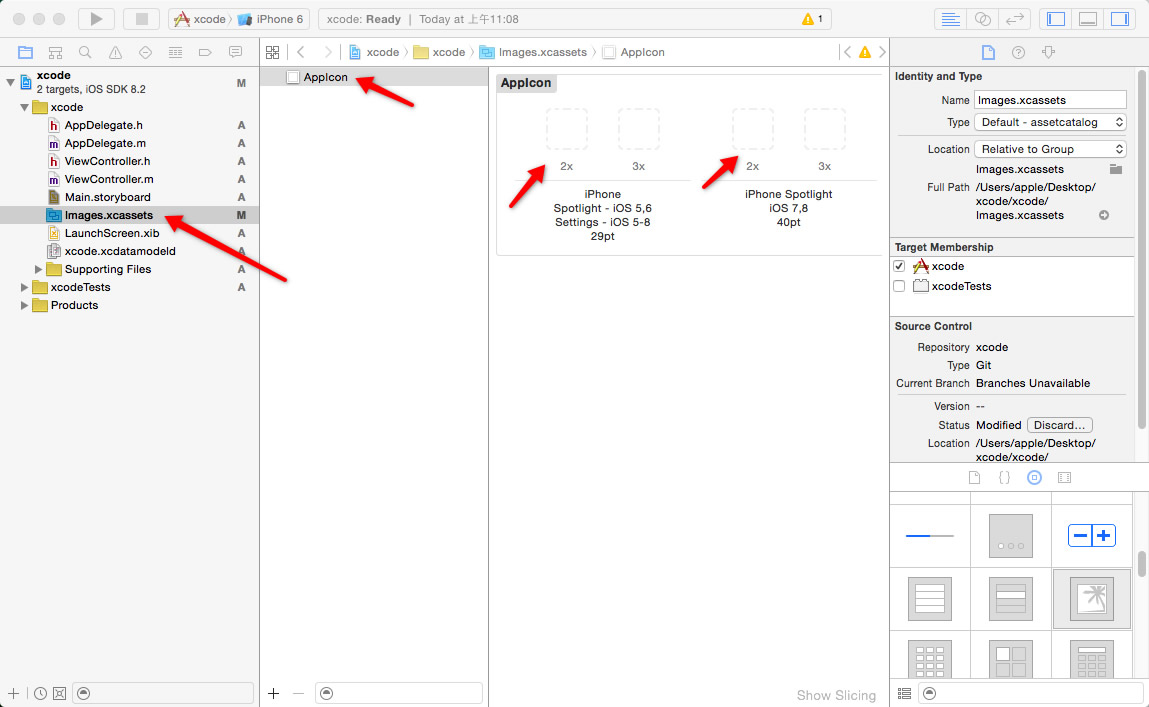Click the choose location folder icon
This screenshot has height=707, width=1149.
[1116, 169]
